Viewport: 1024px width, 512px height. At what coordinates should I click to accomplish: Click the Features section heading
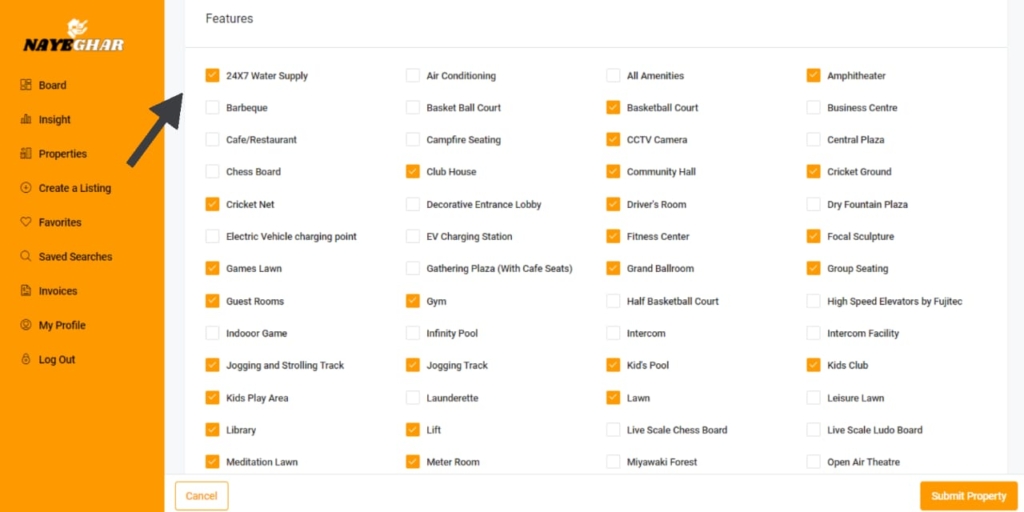pyautogui.click(x=229, y=18)
